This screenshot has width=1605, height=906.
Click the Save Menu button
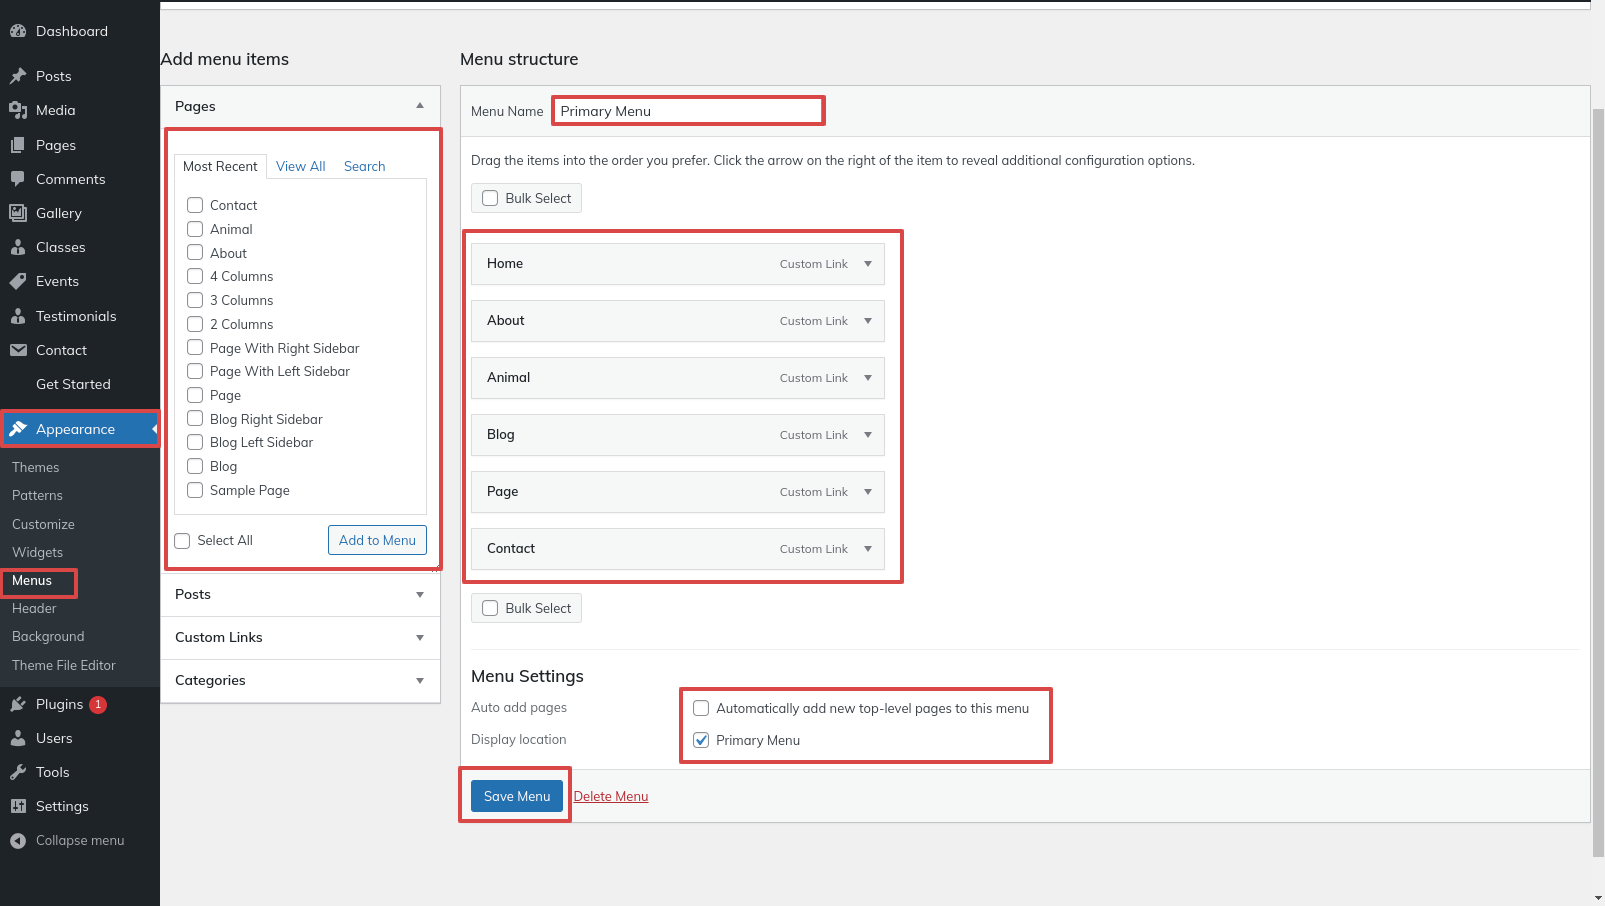click(517, 796)
